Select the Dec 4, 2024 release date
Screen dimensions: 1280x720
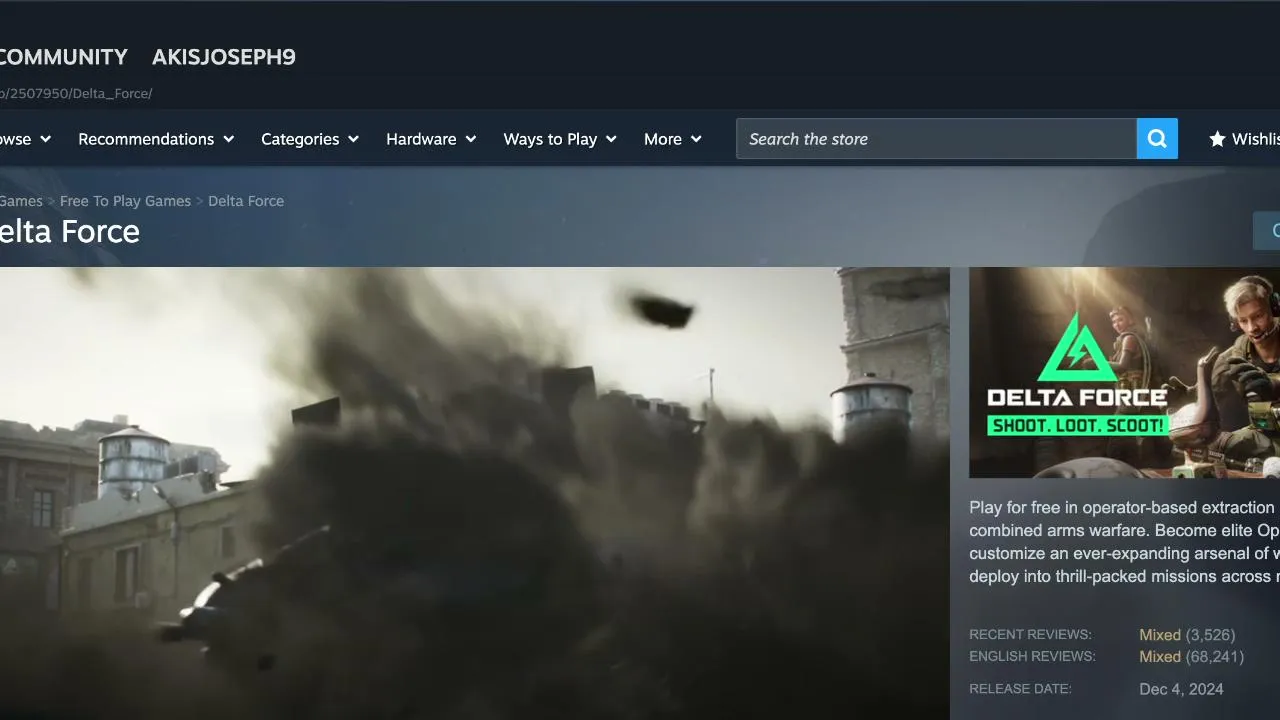point(1181,689)
